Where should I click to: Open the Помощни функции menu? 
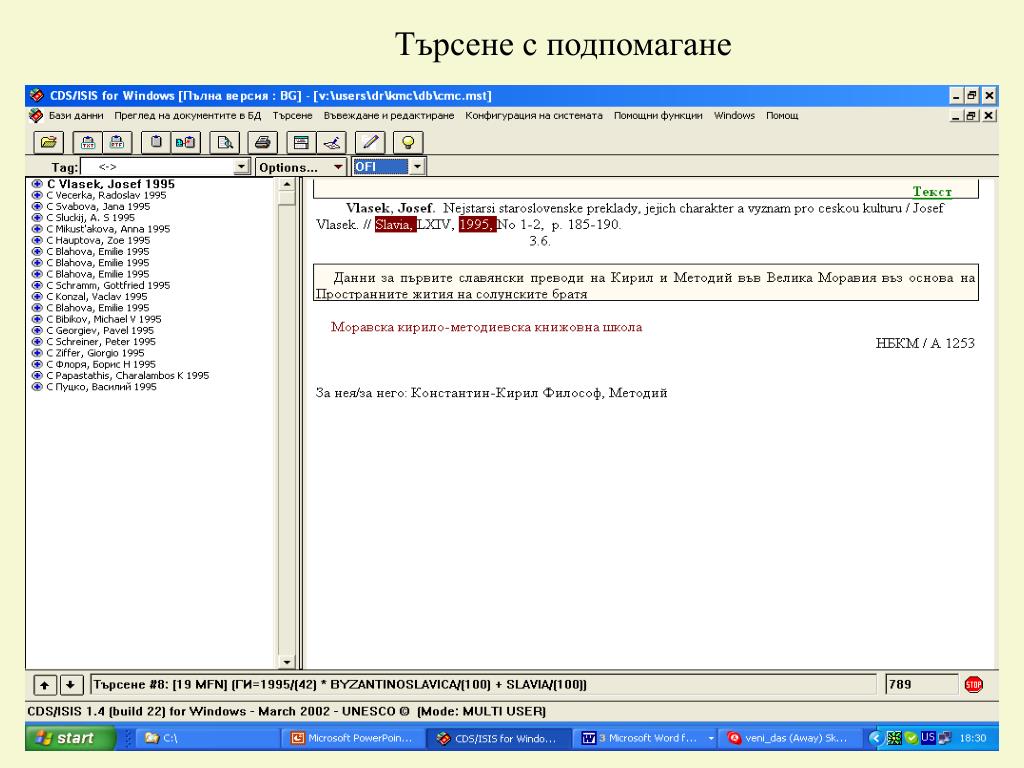click(x=658, y=116)
